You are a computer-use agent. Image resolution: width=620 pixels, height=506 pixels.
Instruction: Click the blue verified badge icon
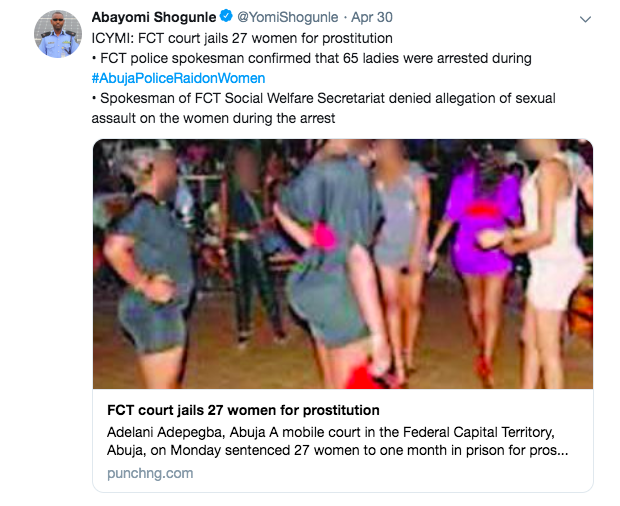[x=226, y=16]
